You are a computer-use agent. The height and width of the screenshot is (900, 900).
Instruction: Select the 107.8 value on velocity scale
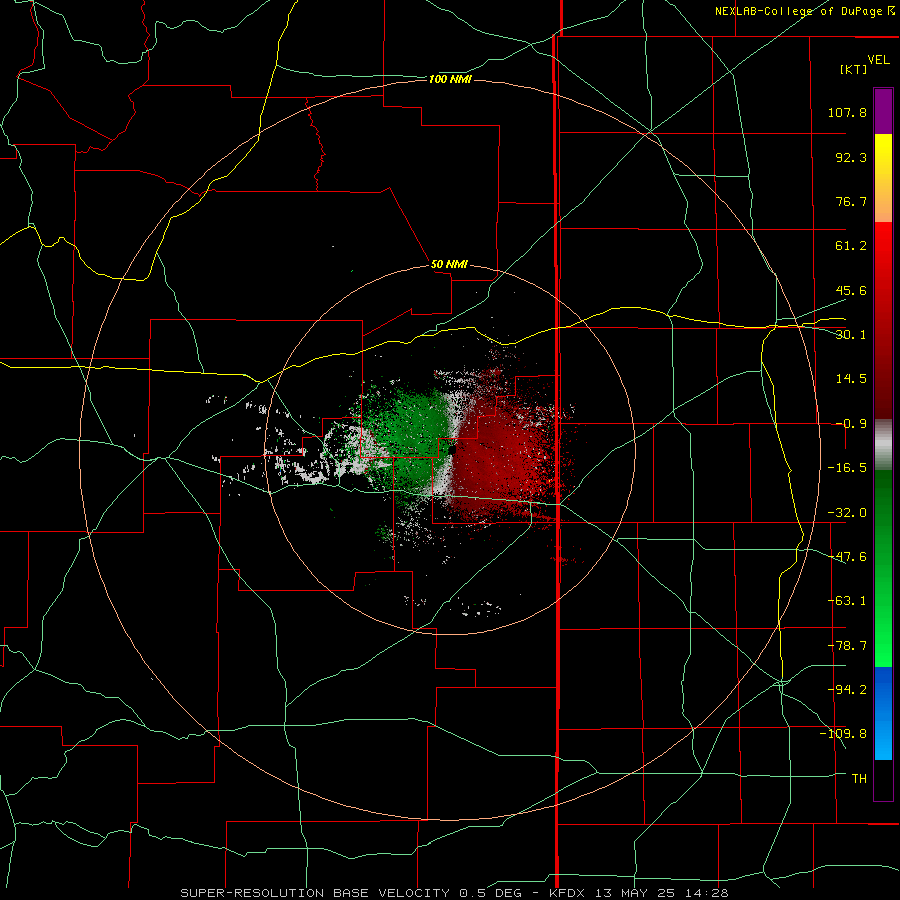[x=847, y=112]
